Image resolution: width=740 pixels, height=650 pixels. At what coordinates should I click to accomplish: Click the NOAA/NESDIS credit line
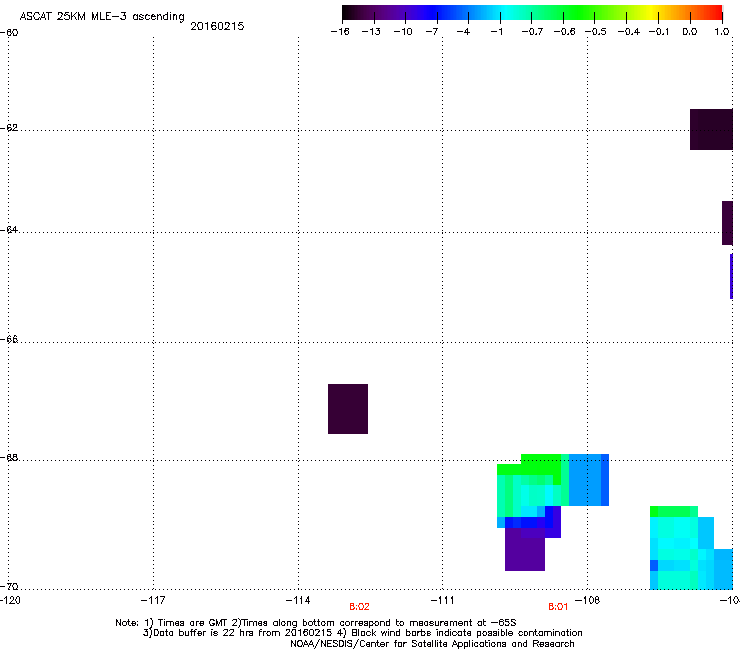tap(432, 644)
